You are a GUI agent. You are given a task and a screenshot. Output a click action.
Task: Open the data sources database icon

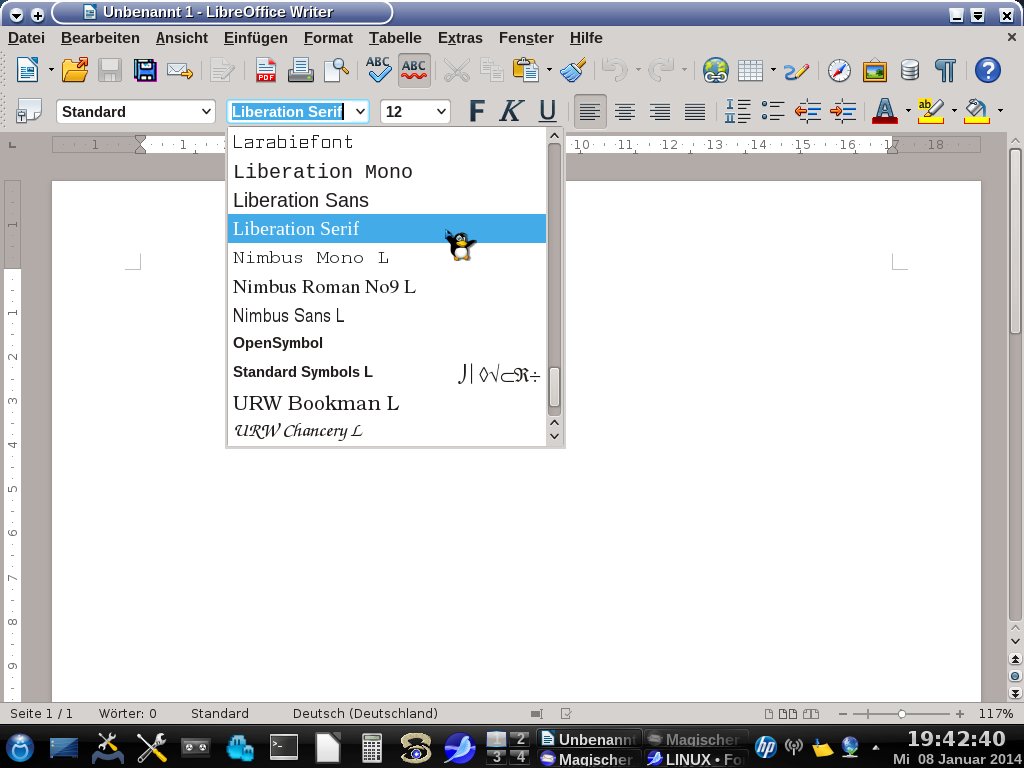point(910,70)
